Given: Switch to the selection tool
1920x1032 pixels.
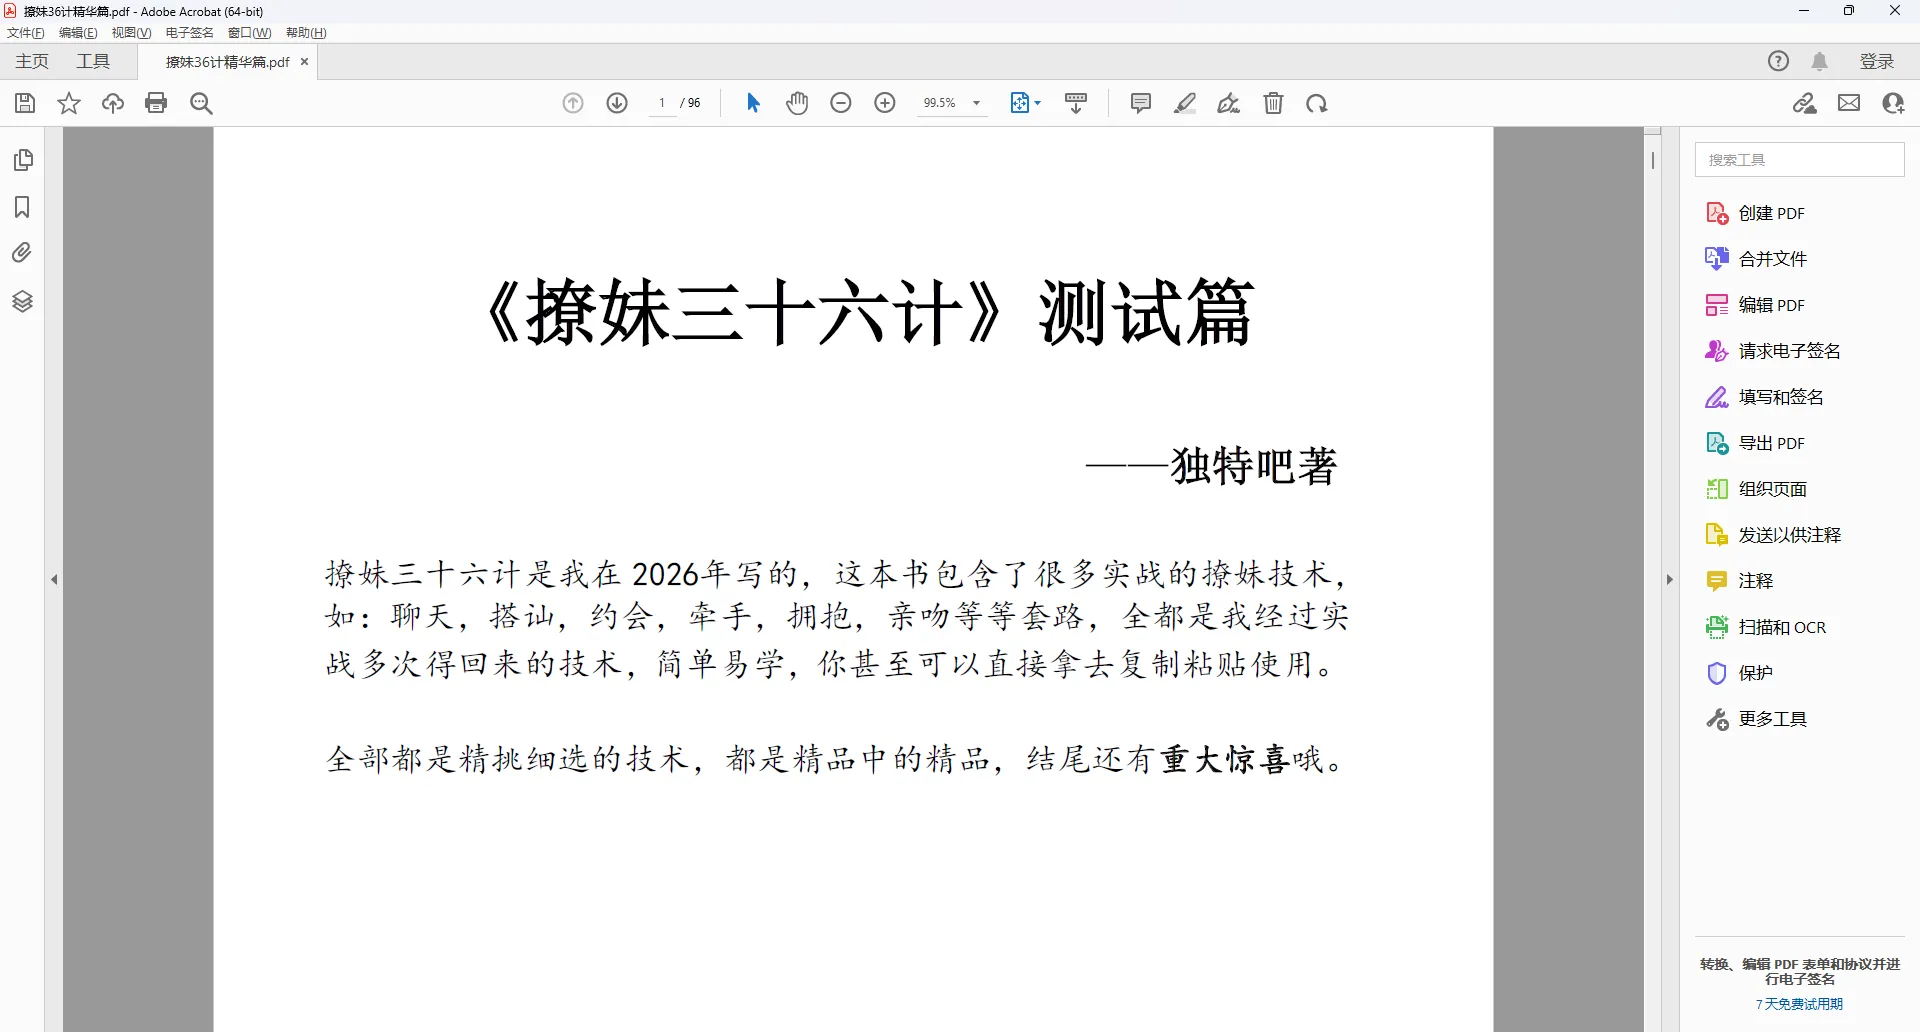Looking at the screenshot, I should click(x=753, y=103).
